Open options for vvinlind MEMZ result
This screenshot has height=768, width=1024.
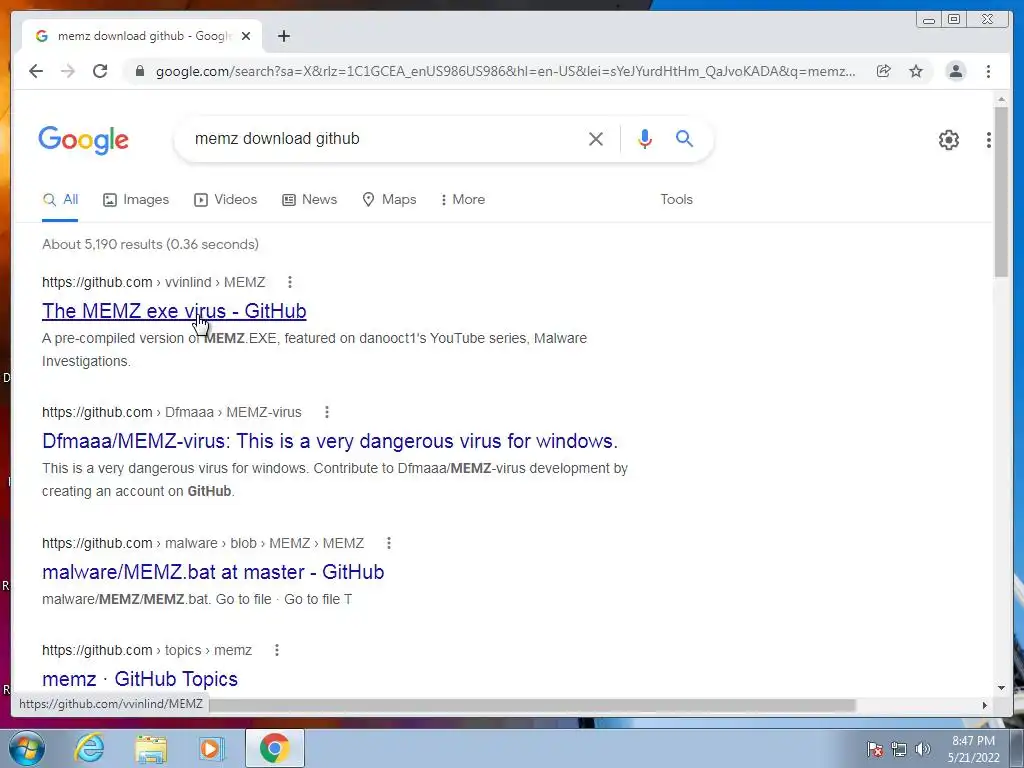[289, 282]
